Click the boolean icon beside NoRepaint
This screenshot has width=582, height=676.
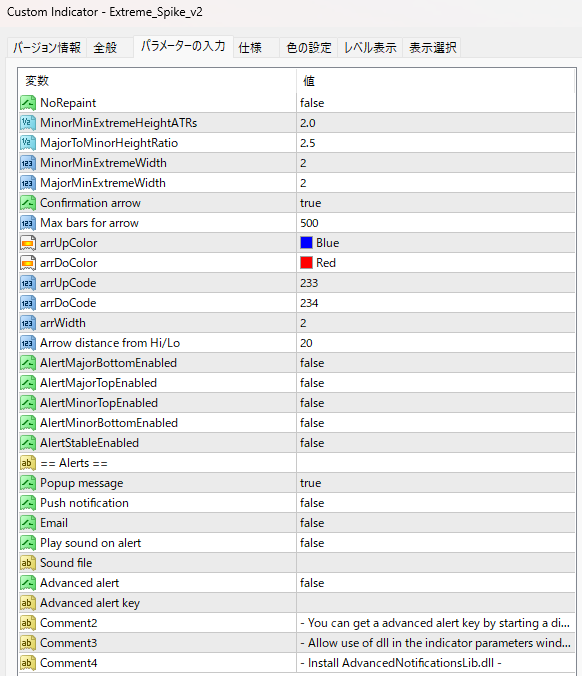pyautogui.click(x=28, y=103)
